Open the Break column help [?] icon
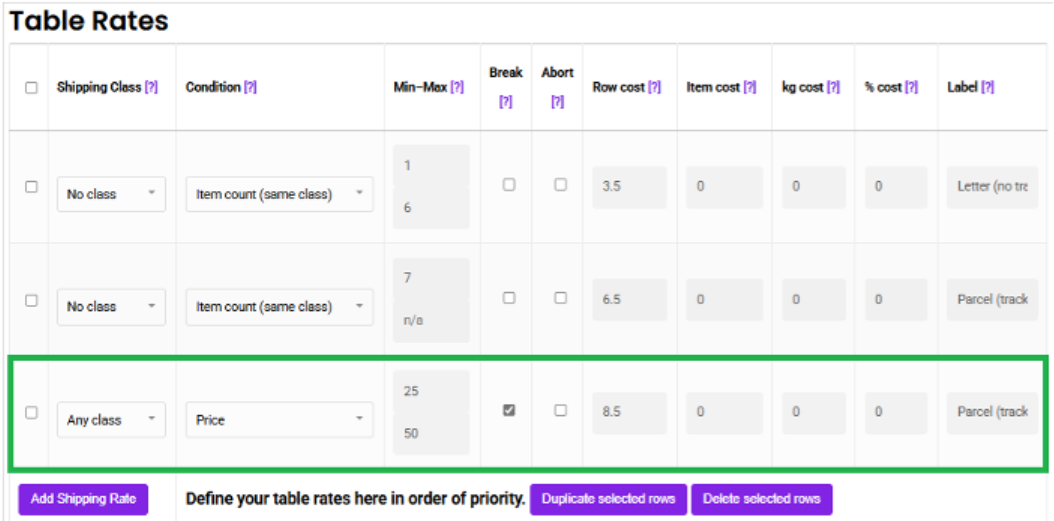 tap(505, 102)
